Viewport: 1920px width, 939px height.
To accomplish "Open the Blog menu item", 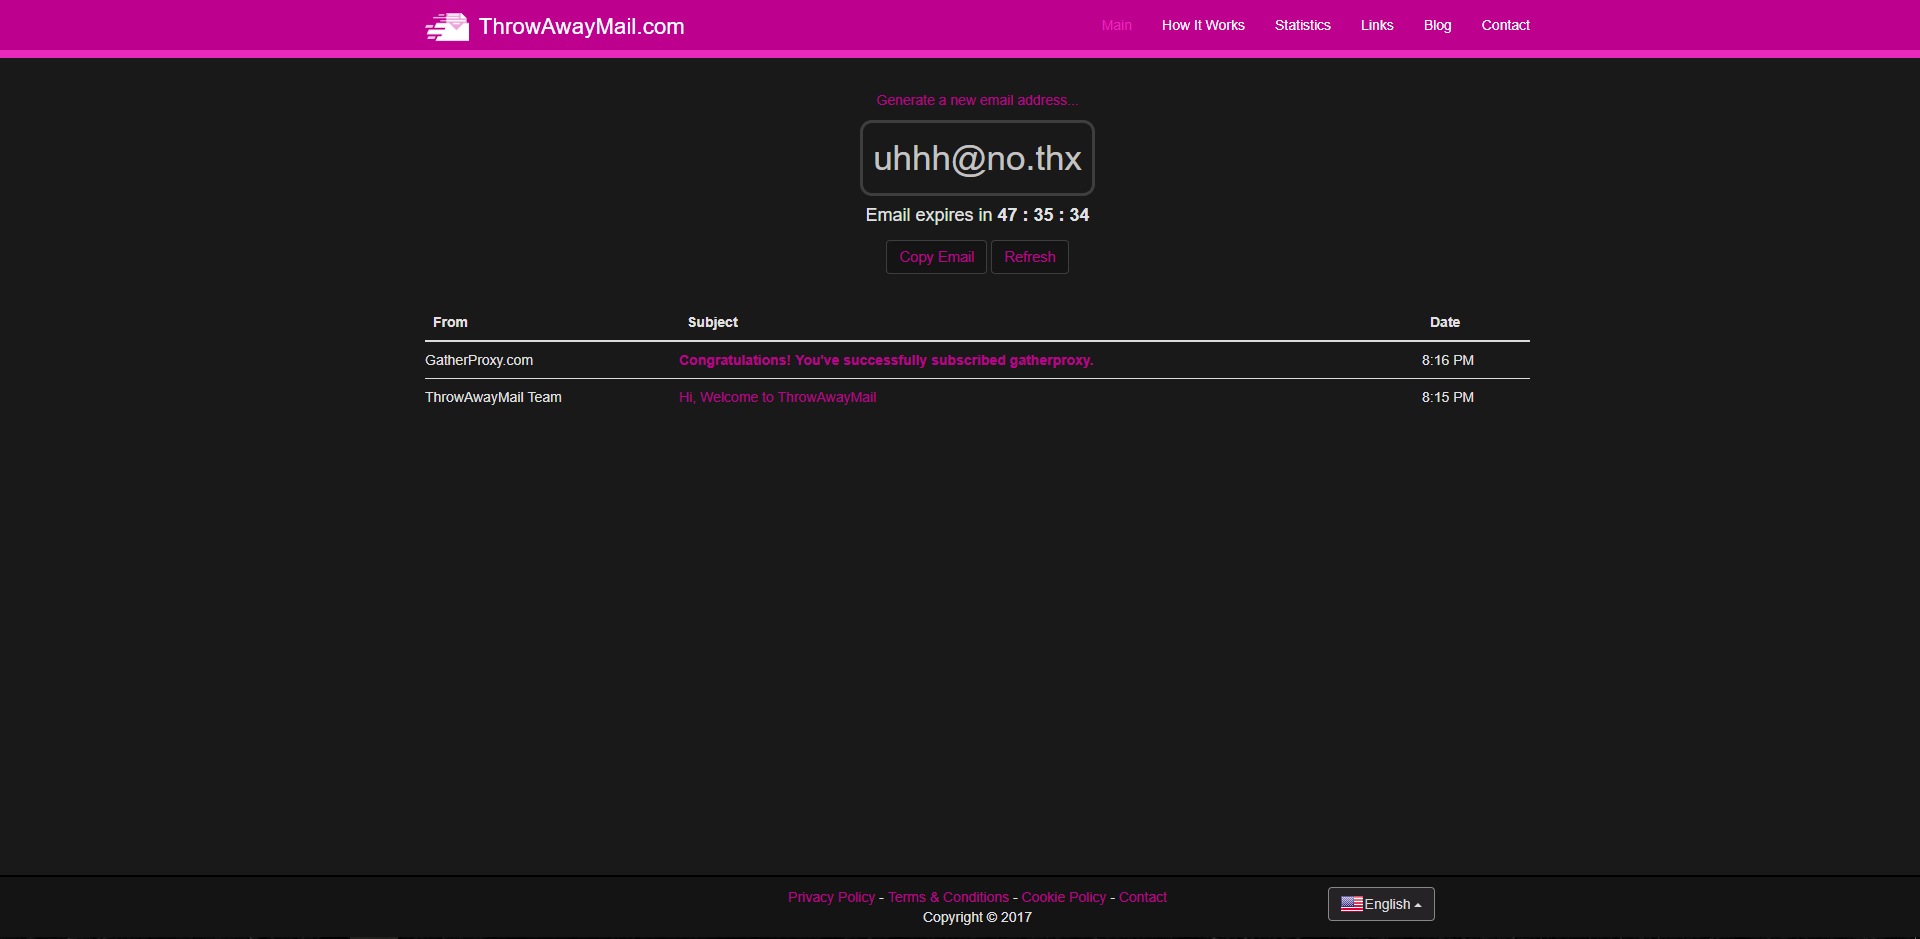I will pos(1437,25).
